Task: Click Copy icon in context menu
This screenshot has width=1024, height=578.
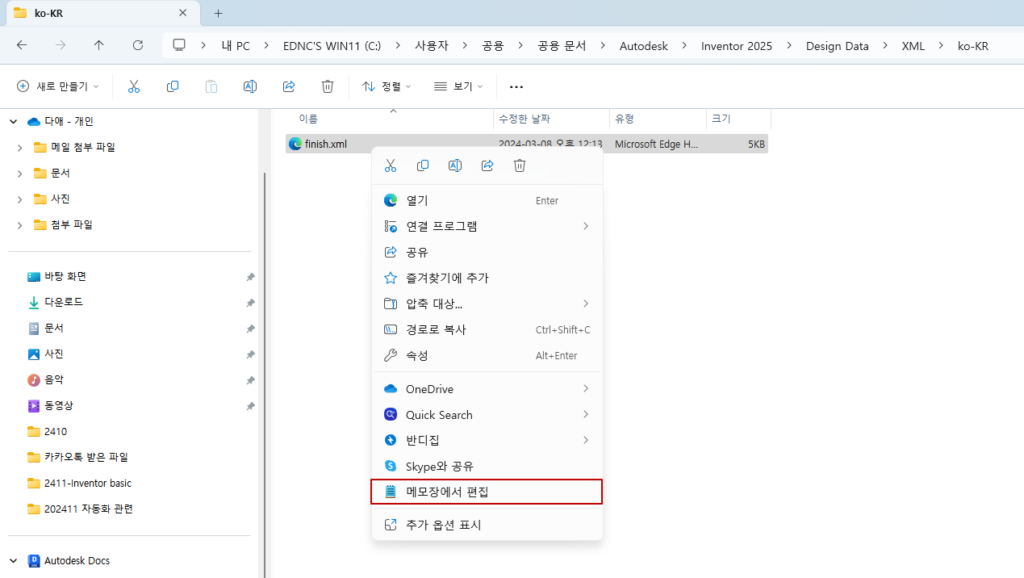Action: tap(423, 166)
